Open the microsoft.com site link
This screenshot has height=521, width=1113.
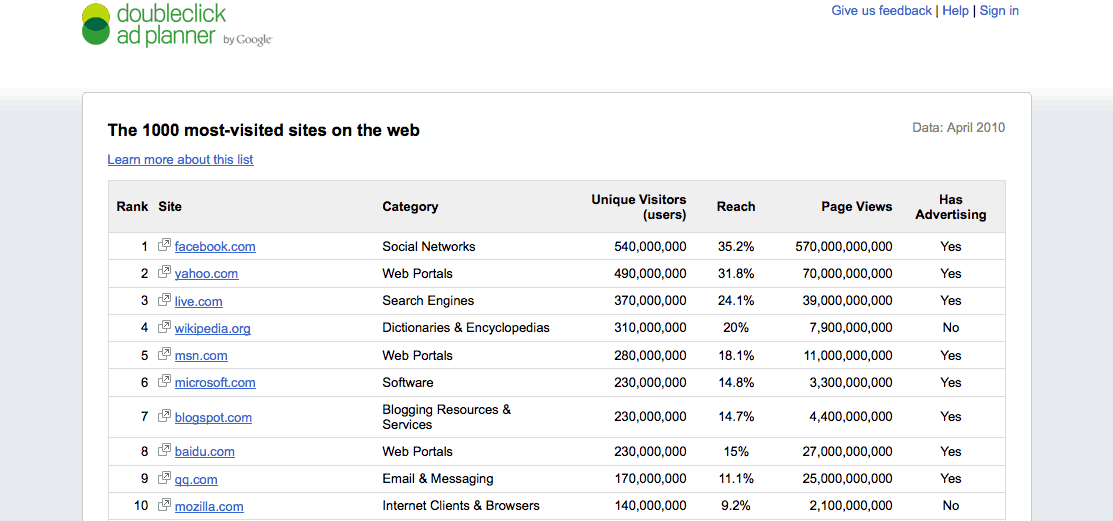point(215,383)
